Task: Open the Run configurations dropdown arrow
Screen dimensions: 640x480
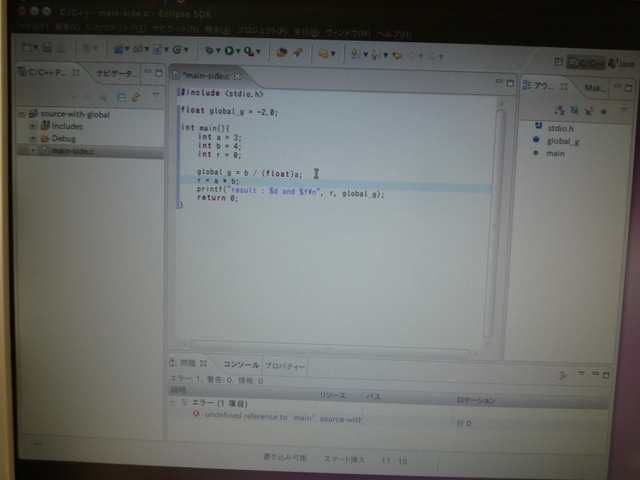Action: pos(238,51)
